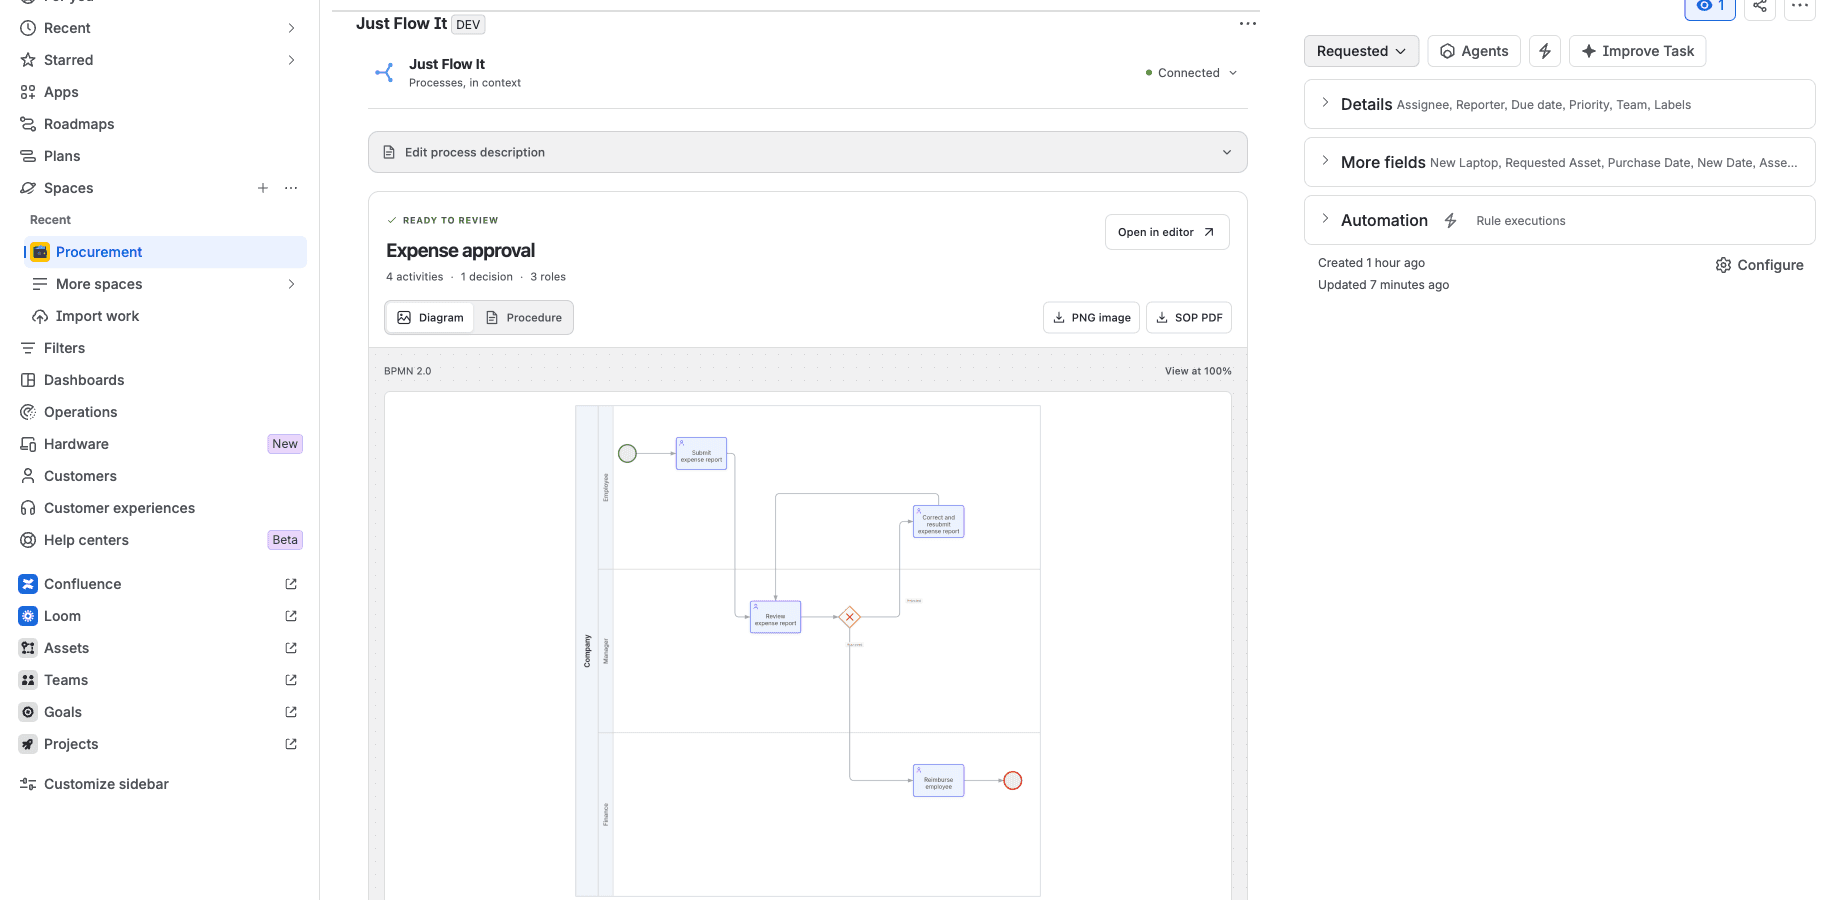Click the lightning bolt automation button
The image size is (1840, 900).
pyautogui.click(x=1545, y=51)
